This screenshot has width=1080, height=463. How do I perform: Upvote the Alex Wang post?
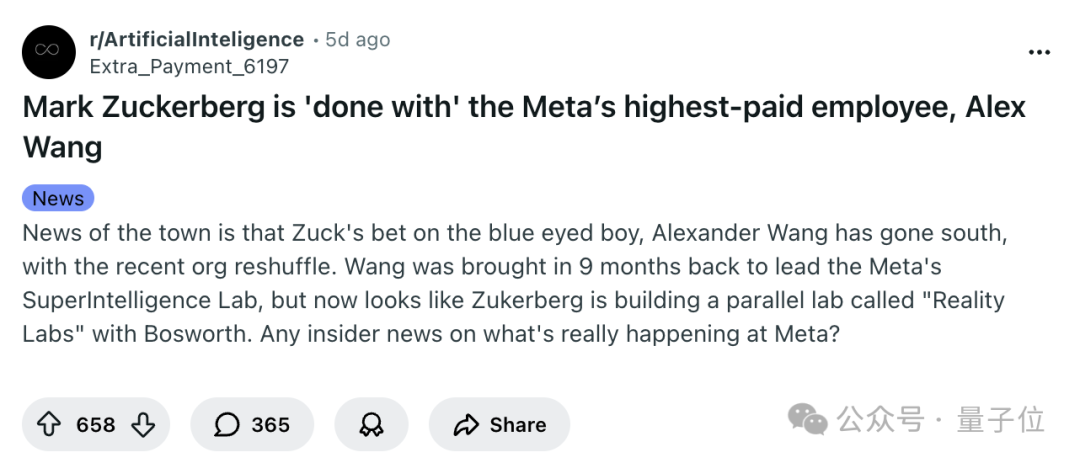point(49,425)
